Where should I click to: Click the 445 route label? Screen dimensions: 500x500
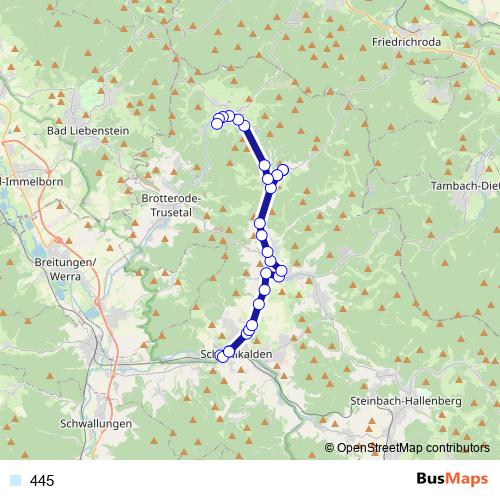click(42, 481)
